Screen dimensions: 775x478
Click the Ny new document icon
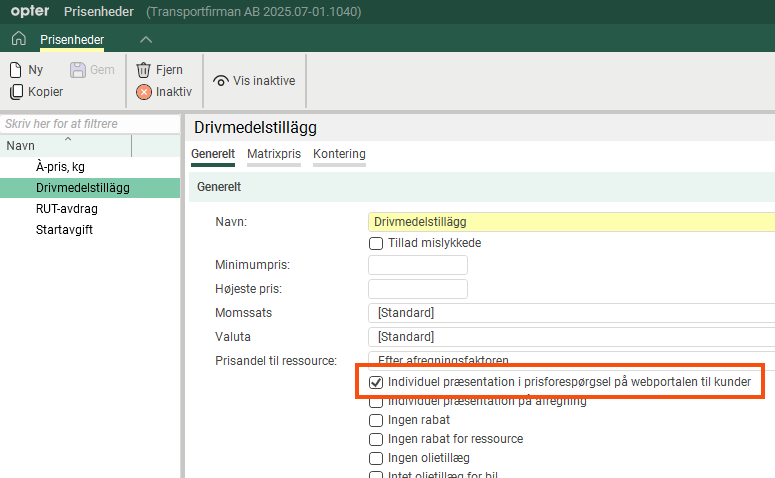point(16,70)
